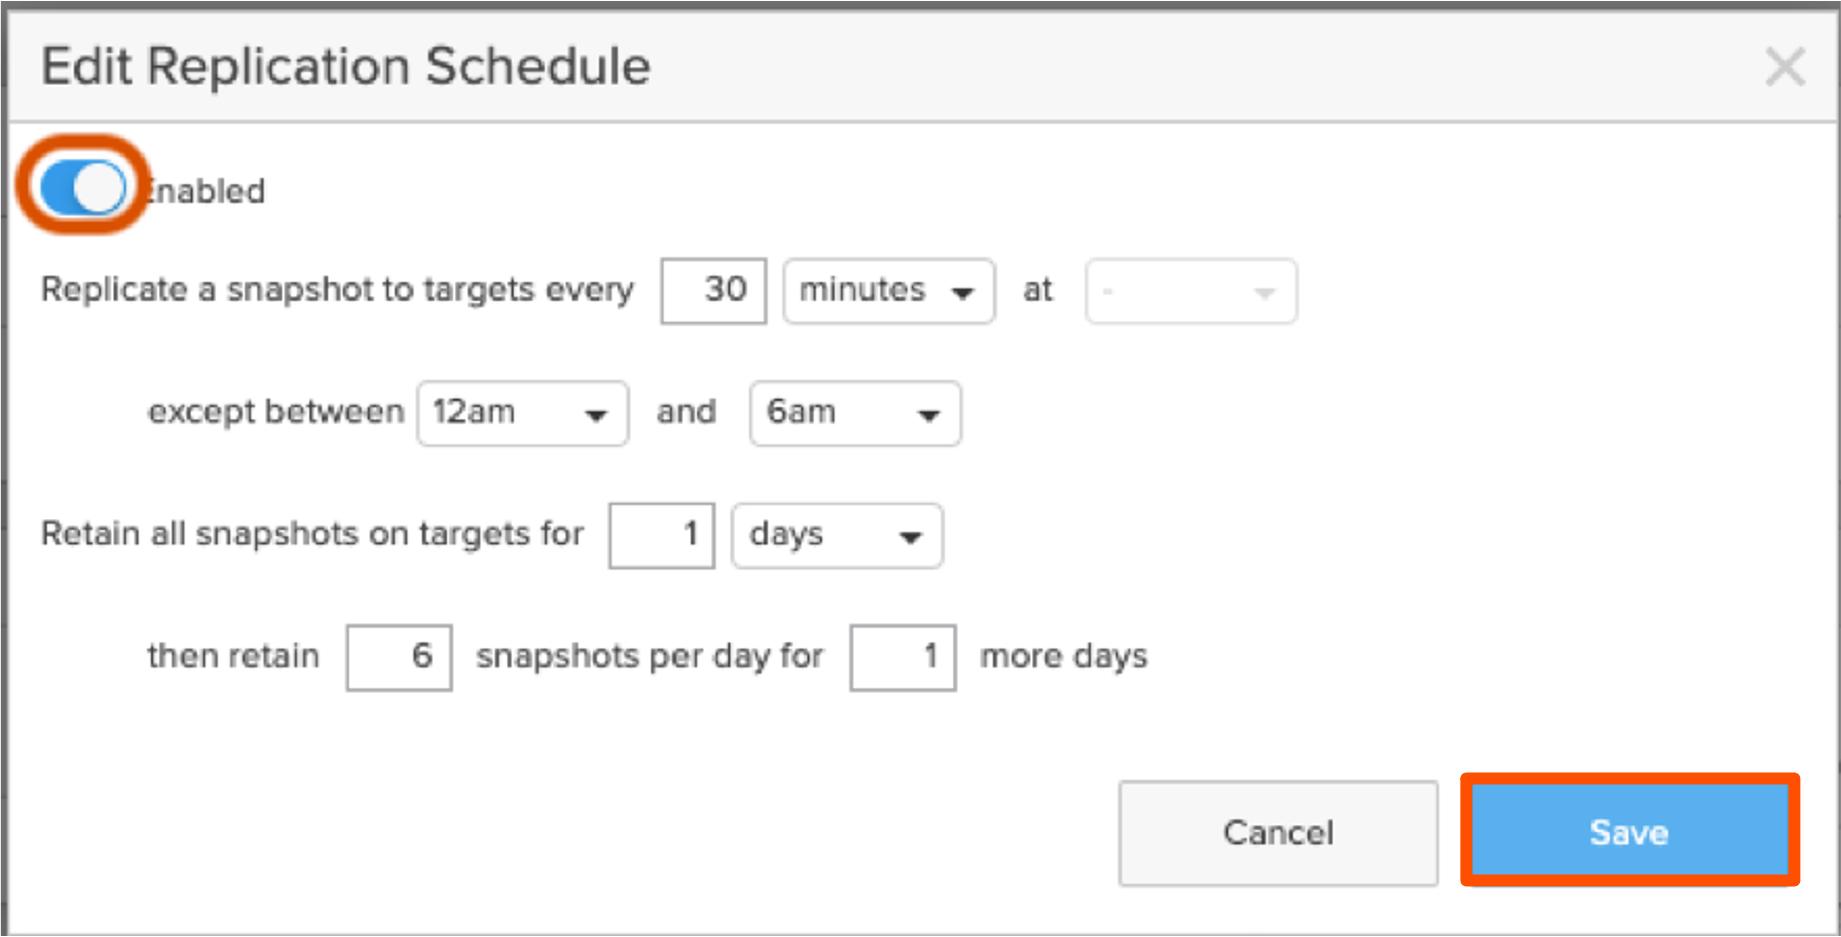Open the minutes unit dropdown
1841x937 pixels.
click(888, 290)
